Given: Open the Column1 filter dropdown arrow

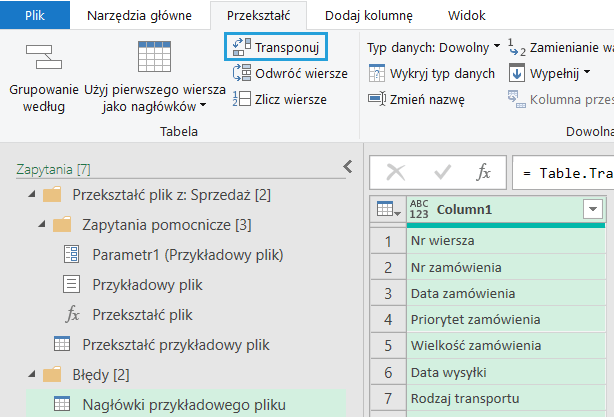Looking at the screenshot, I should 593,209.
